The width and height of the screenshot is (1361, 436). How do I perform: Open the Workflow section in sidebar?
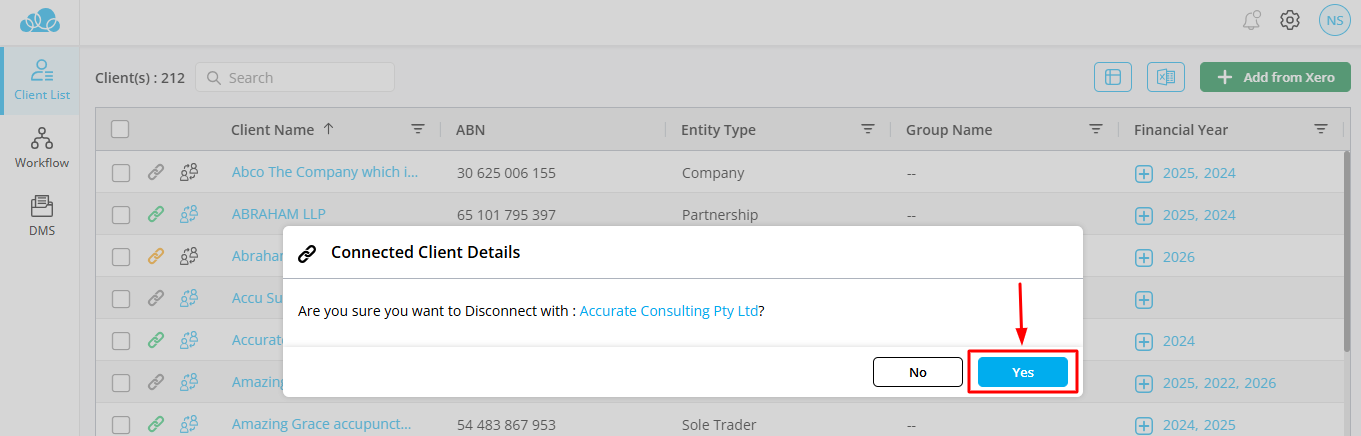pyautogui.click(x=41, y=147)
